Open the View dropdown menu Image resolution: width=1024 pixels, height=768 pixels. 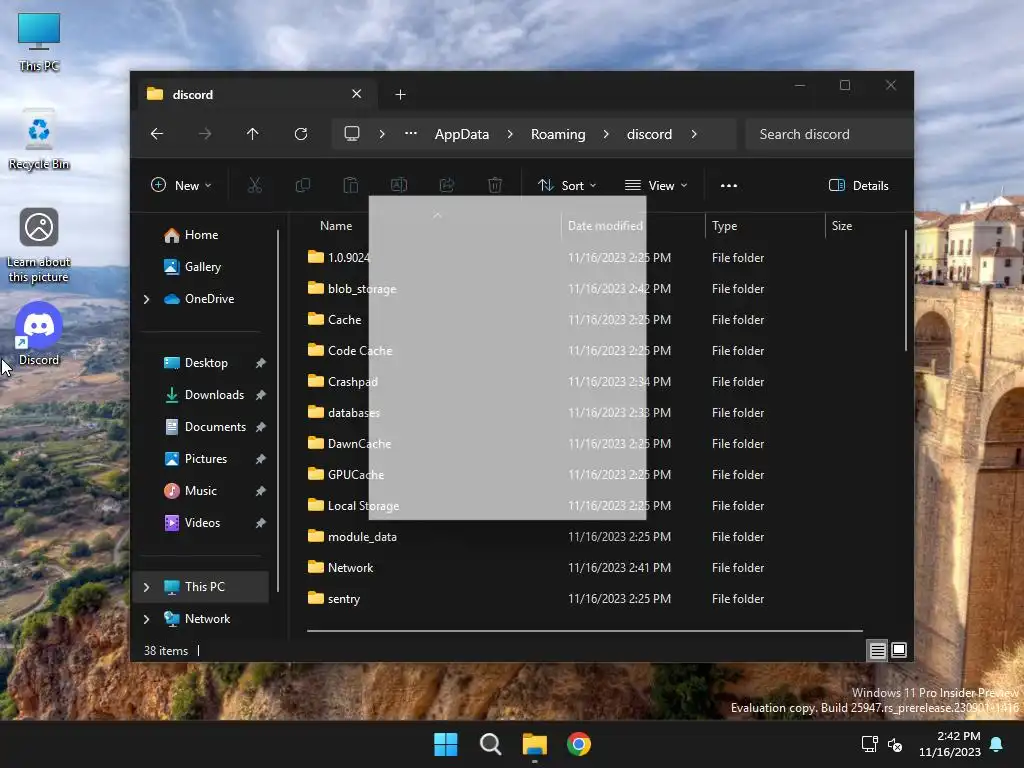(x=656, y=185)
